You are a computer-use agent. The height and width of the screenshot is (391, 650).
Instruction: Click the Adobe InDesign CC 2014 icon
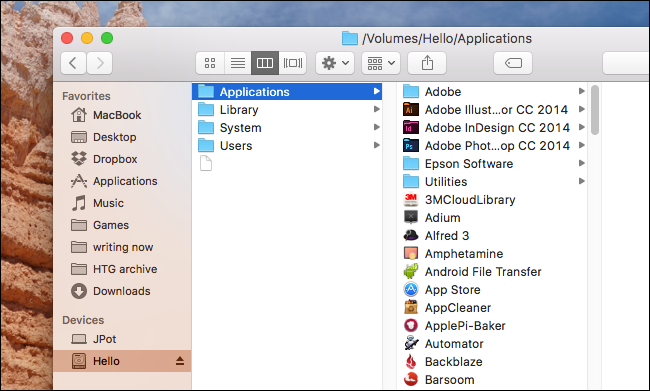[411, 127]
